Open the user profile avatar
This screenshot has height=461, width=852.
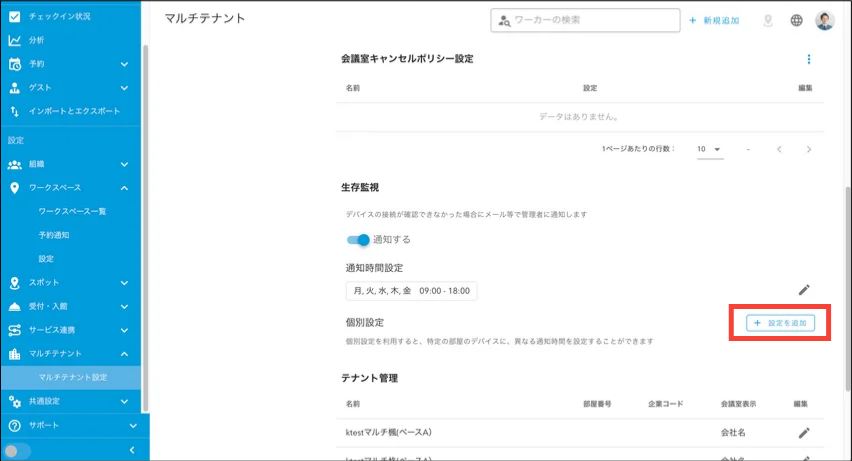pyautogui.click(x=824, y=20)
